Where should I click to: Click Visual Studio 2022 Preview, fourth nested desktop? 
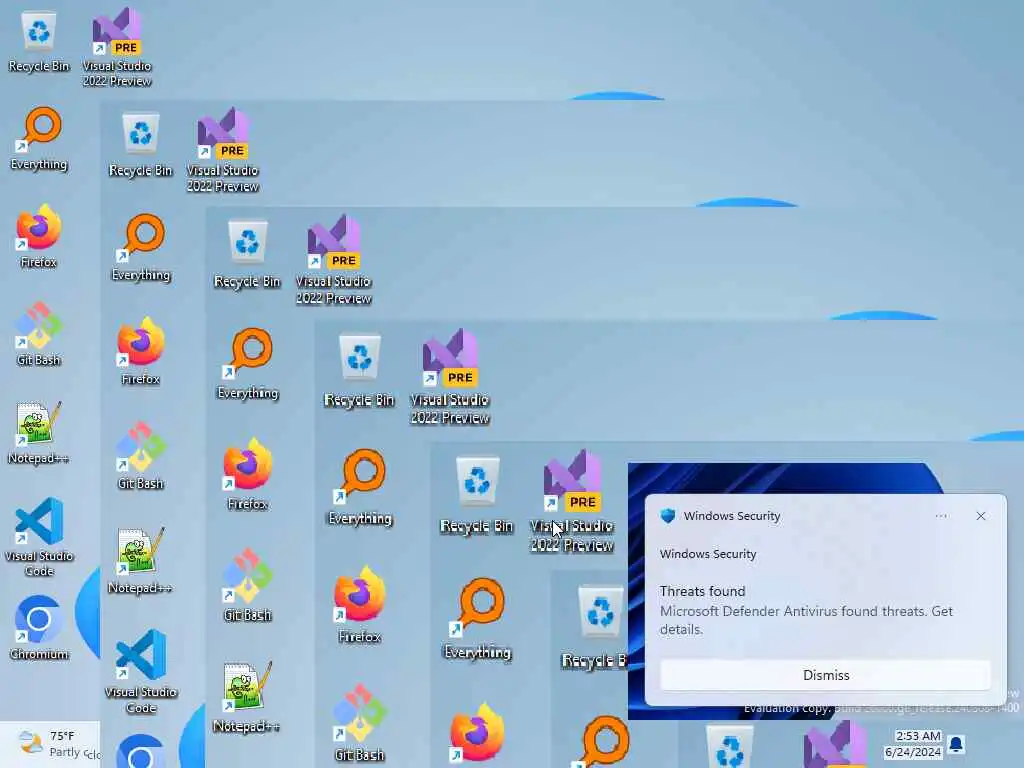tap(450, 377)
